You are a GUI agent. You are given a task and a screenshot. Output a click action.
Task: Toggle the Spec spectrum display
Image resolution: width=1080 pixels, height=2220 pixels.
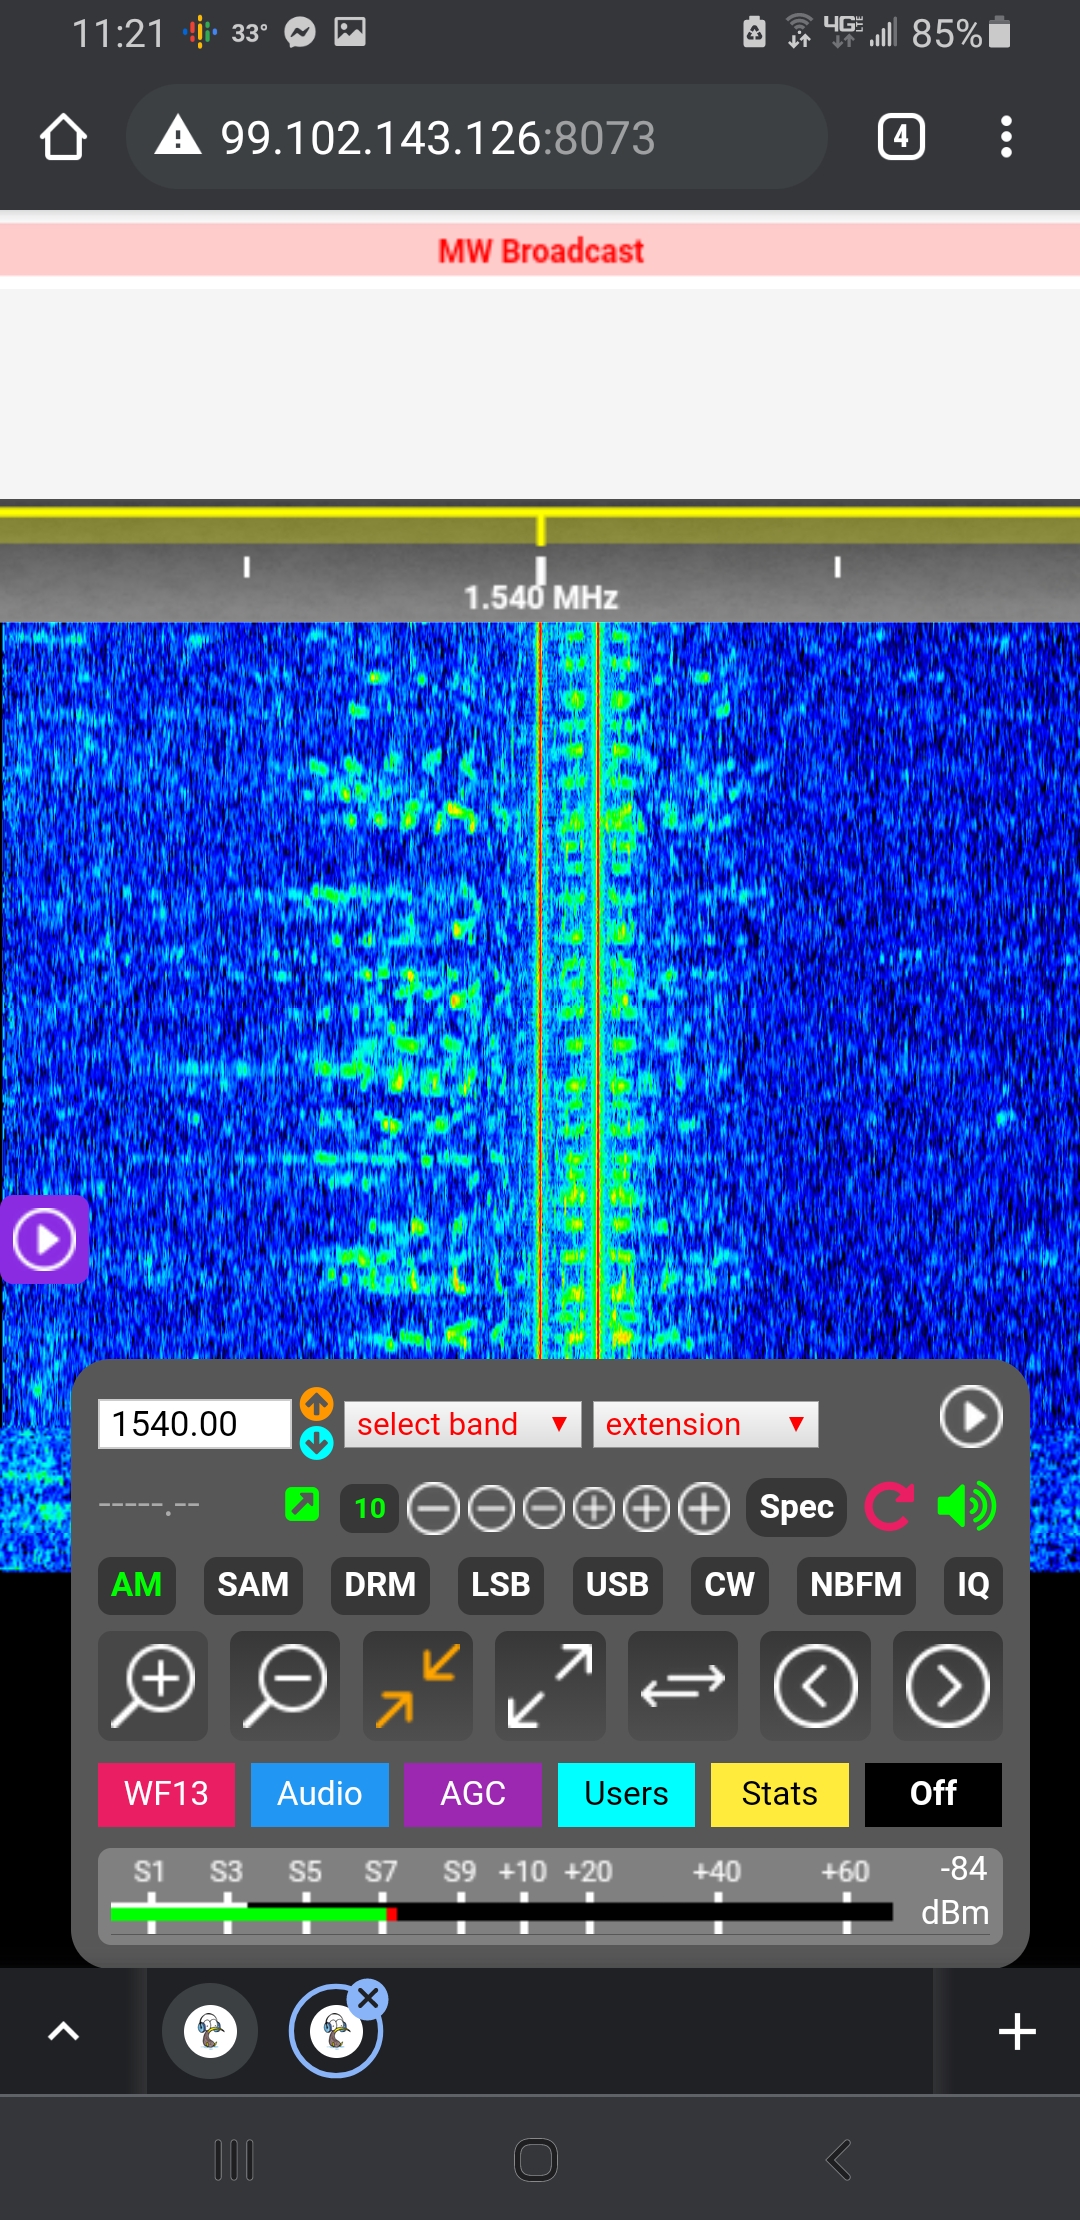click(796, 1506)
